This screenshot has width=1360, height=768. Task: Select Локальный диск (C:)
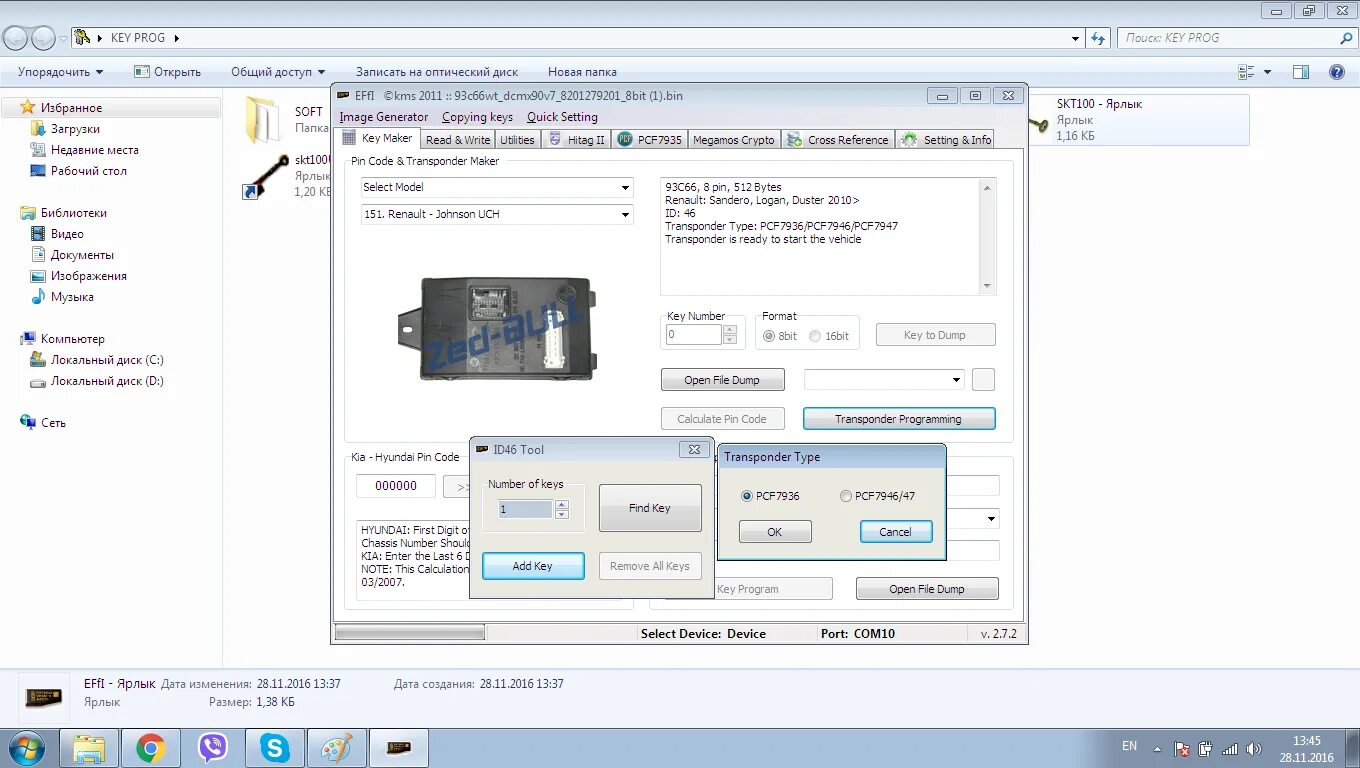coord(107,360)
